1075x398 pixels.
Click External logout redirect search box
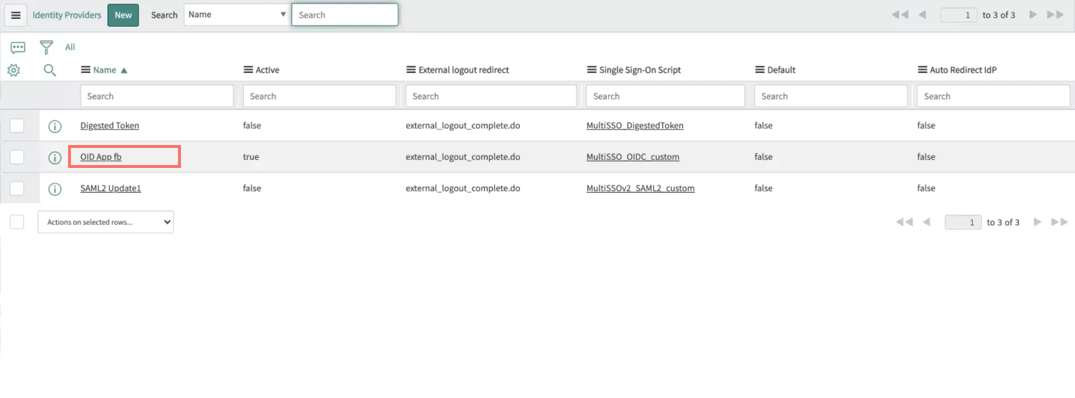coord(491,96)
